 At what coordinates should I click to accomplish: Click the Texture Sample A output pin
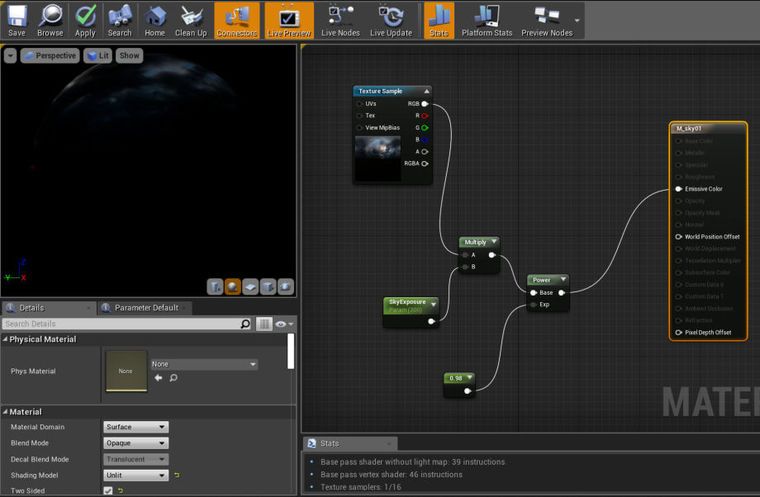tap(425, 152)
